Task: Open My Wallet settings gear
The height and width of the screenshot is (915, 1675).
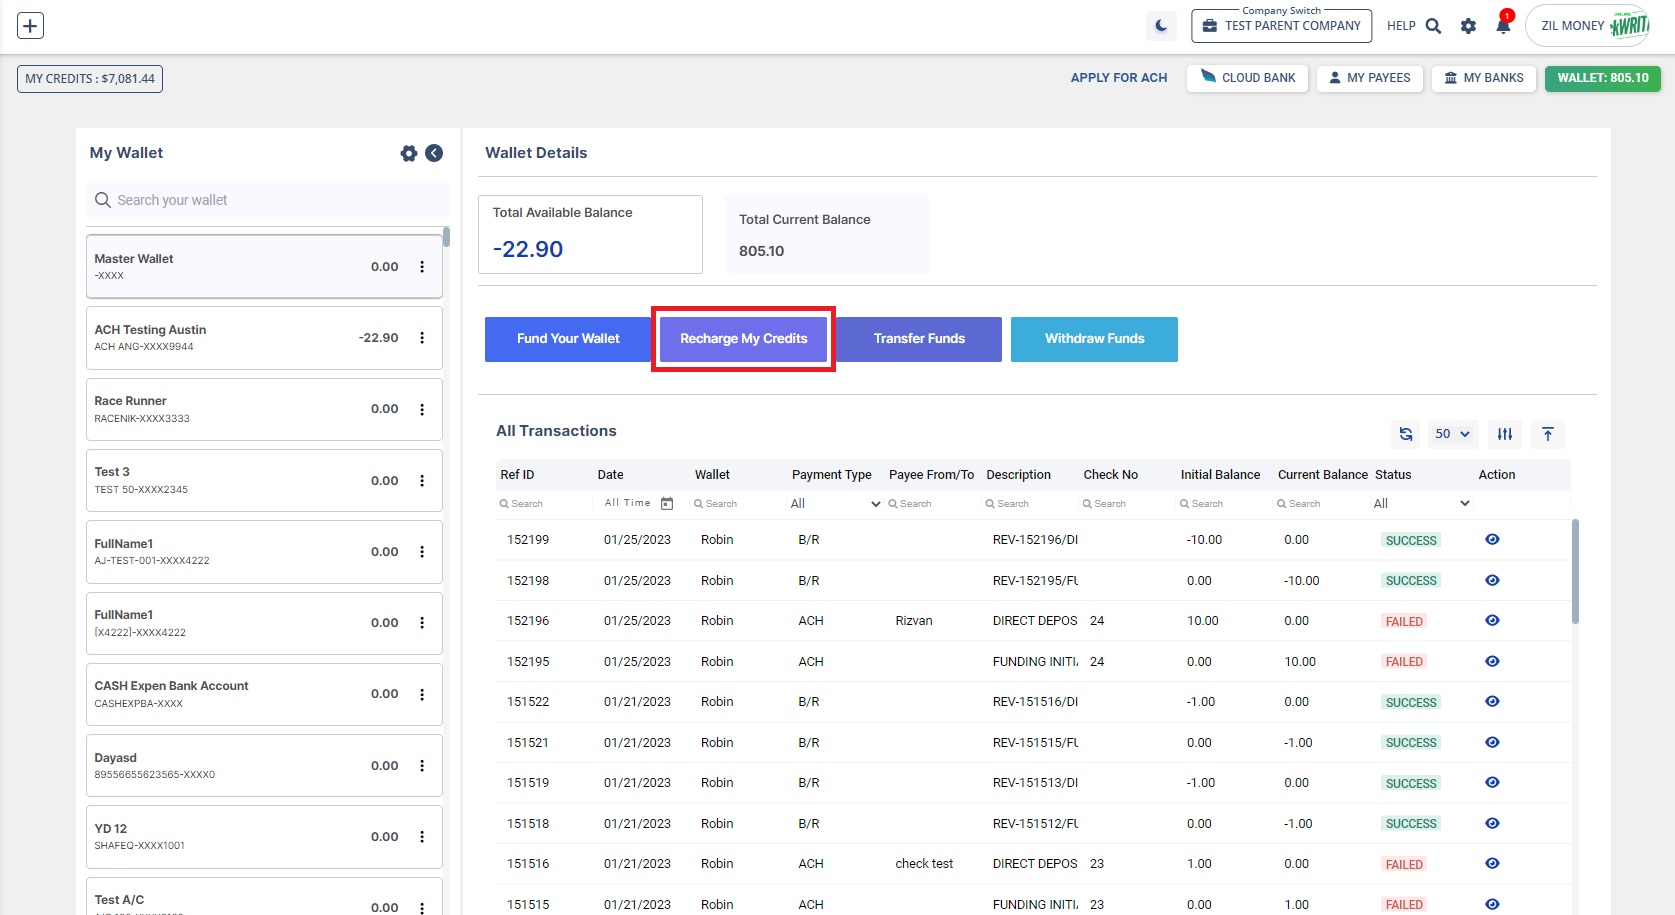Action: tap(409, 153)
